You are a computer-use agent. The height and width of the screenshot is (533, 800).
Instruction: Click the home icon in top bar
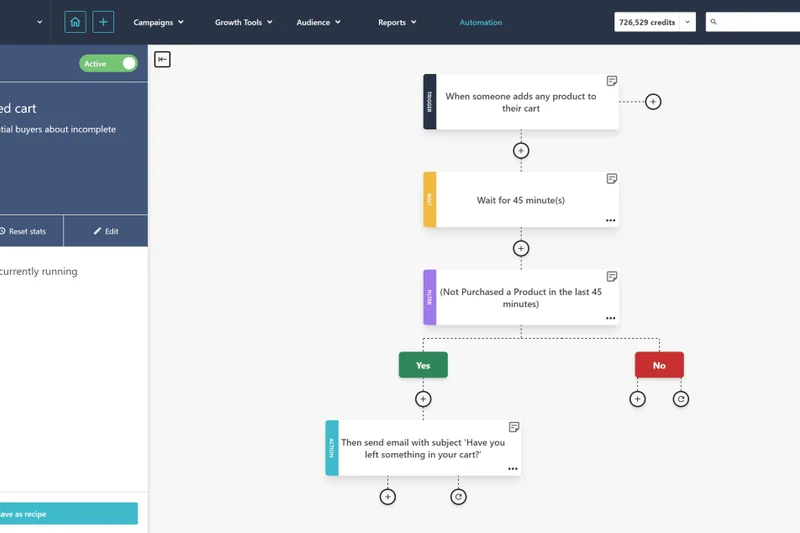point(75,22)
